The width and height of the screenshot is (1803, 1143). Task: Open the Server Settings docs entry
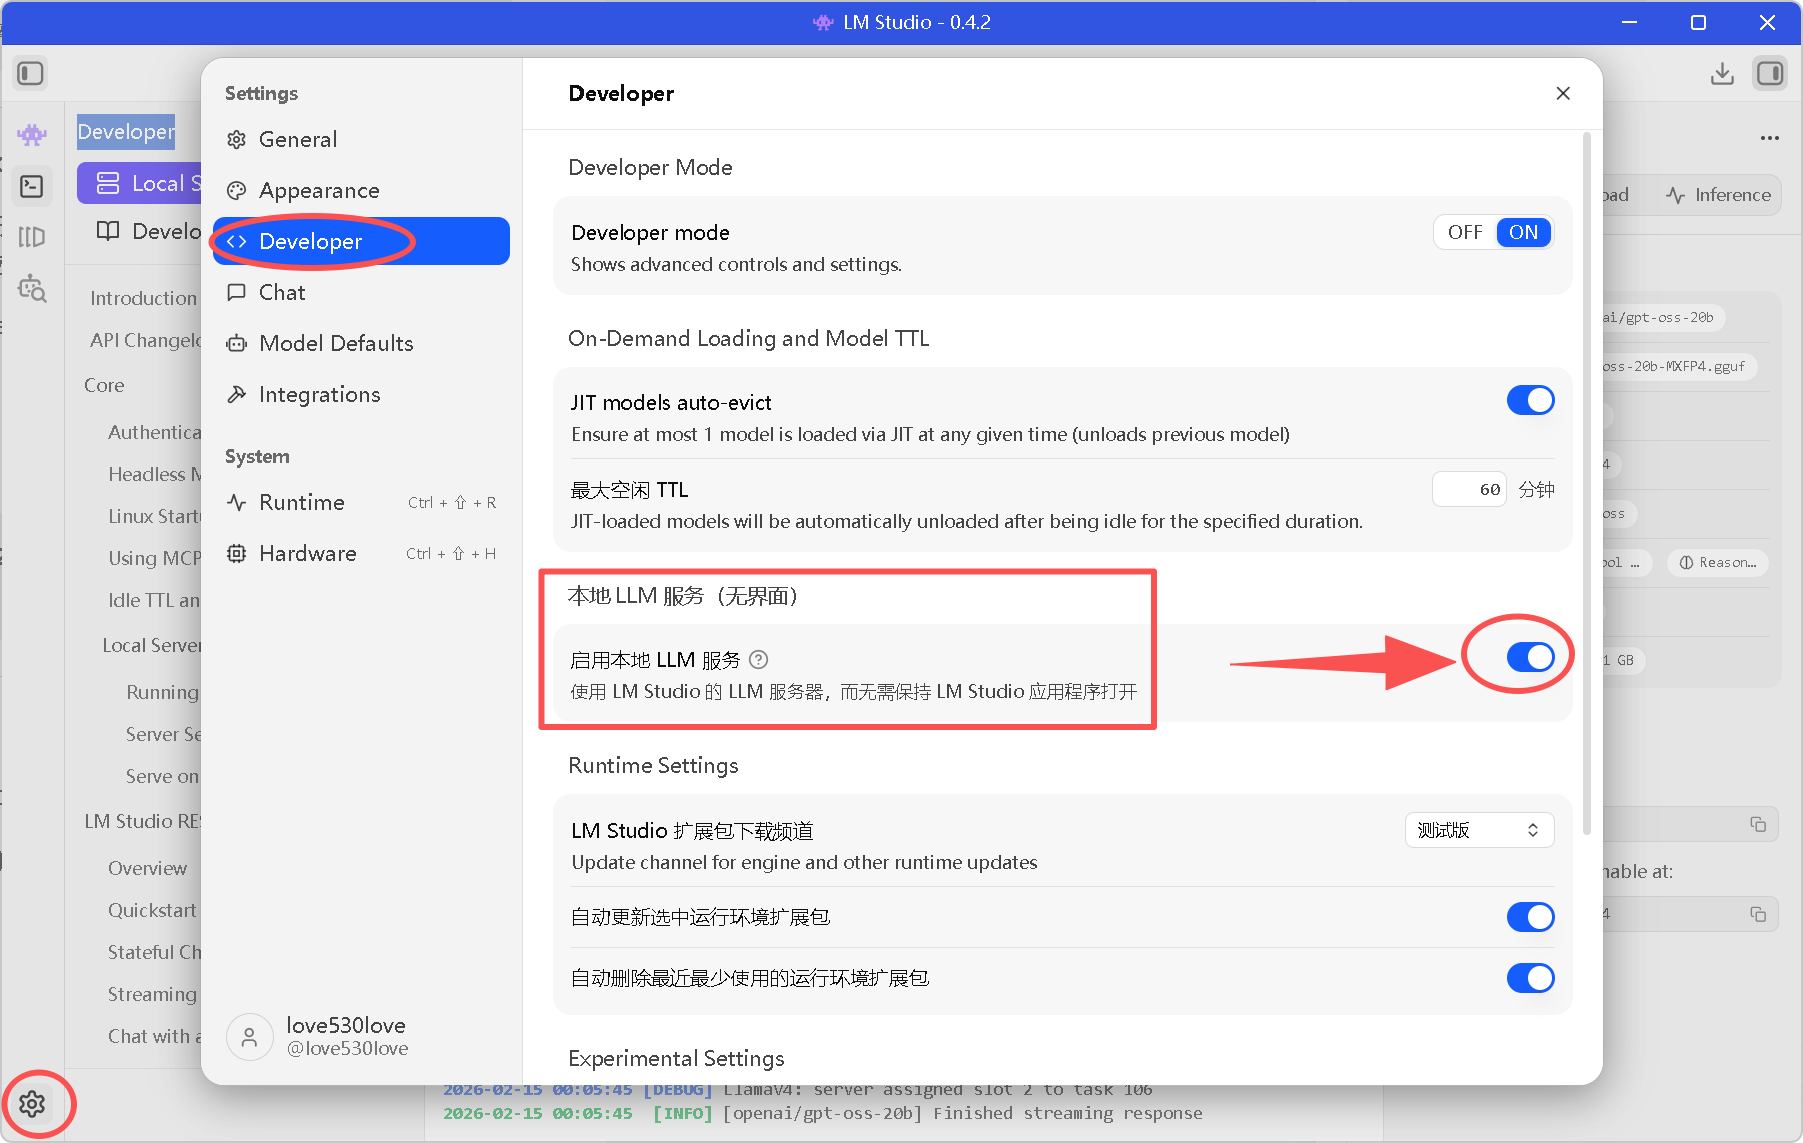coord(163,734)
